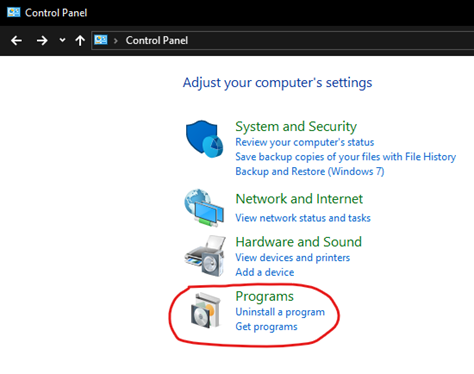The height and width of the screenshot is (374, 474).
Task: Click the System and Security shield icon
Action: pos(204,139)
